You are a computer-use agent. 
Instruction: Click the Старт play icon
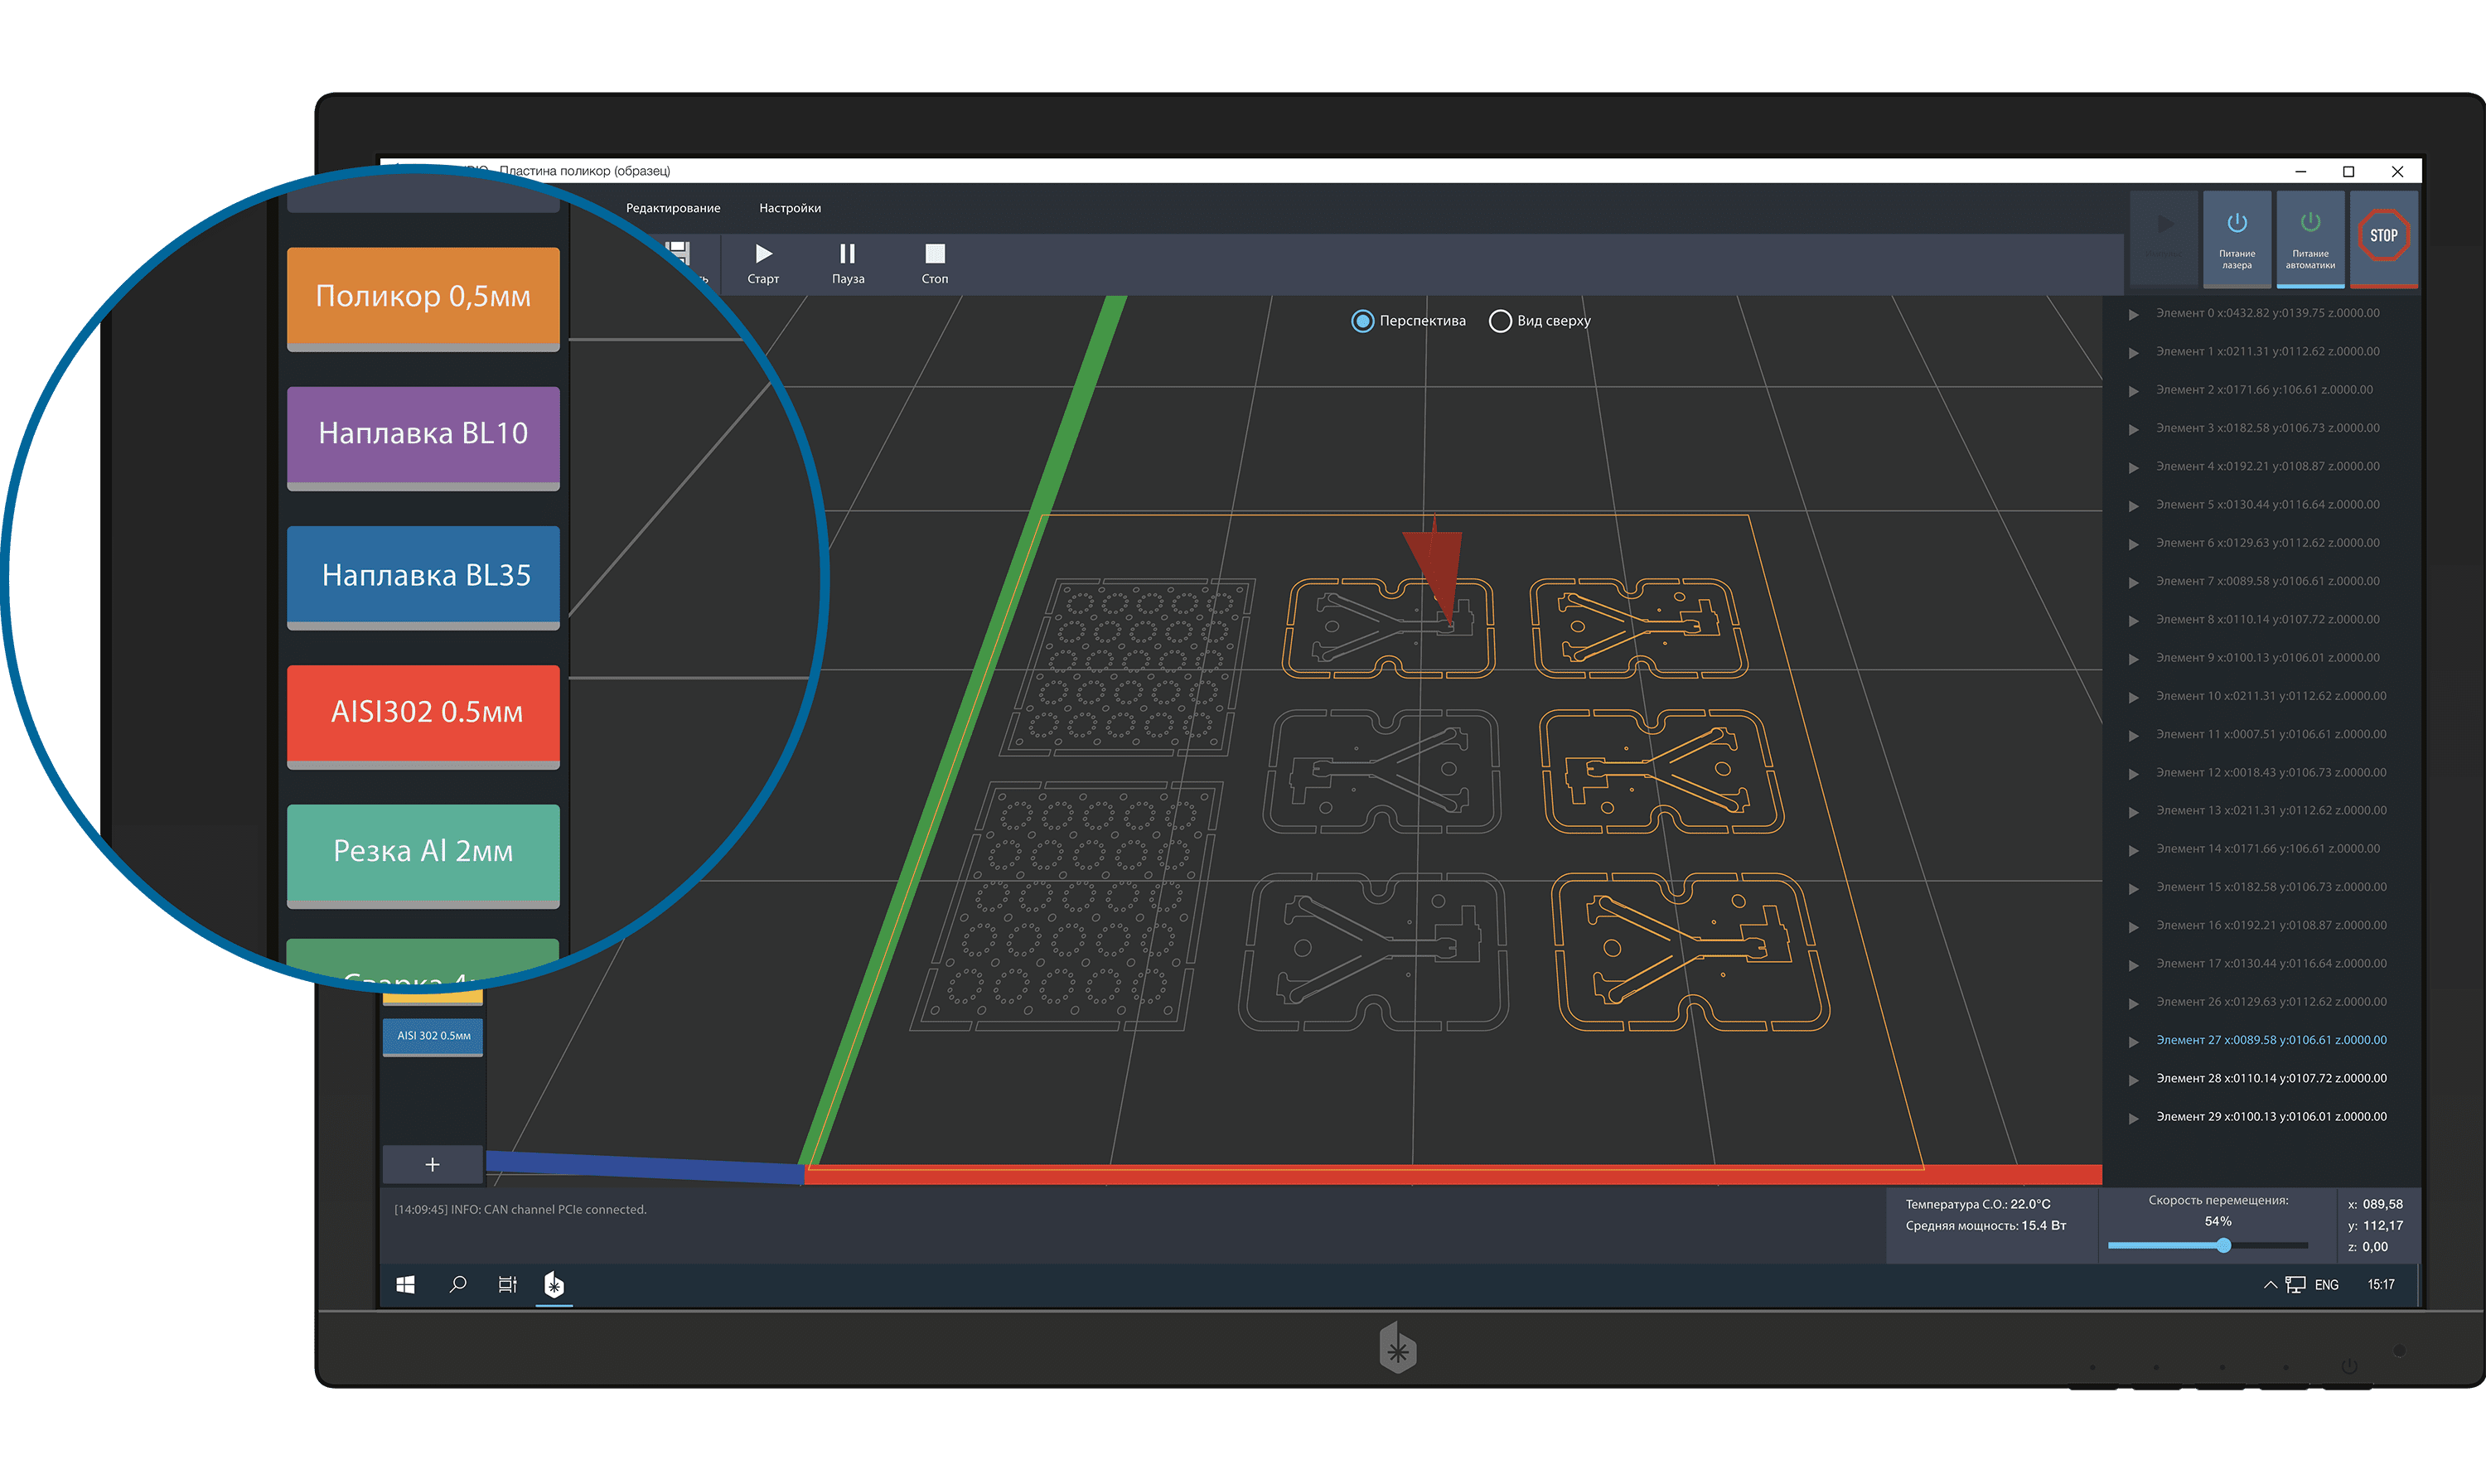[x=763, y=253]
